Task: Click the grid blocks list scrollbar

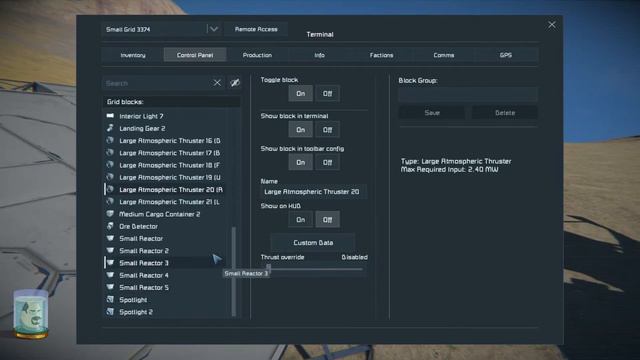Action: point(234,271)
